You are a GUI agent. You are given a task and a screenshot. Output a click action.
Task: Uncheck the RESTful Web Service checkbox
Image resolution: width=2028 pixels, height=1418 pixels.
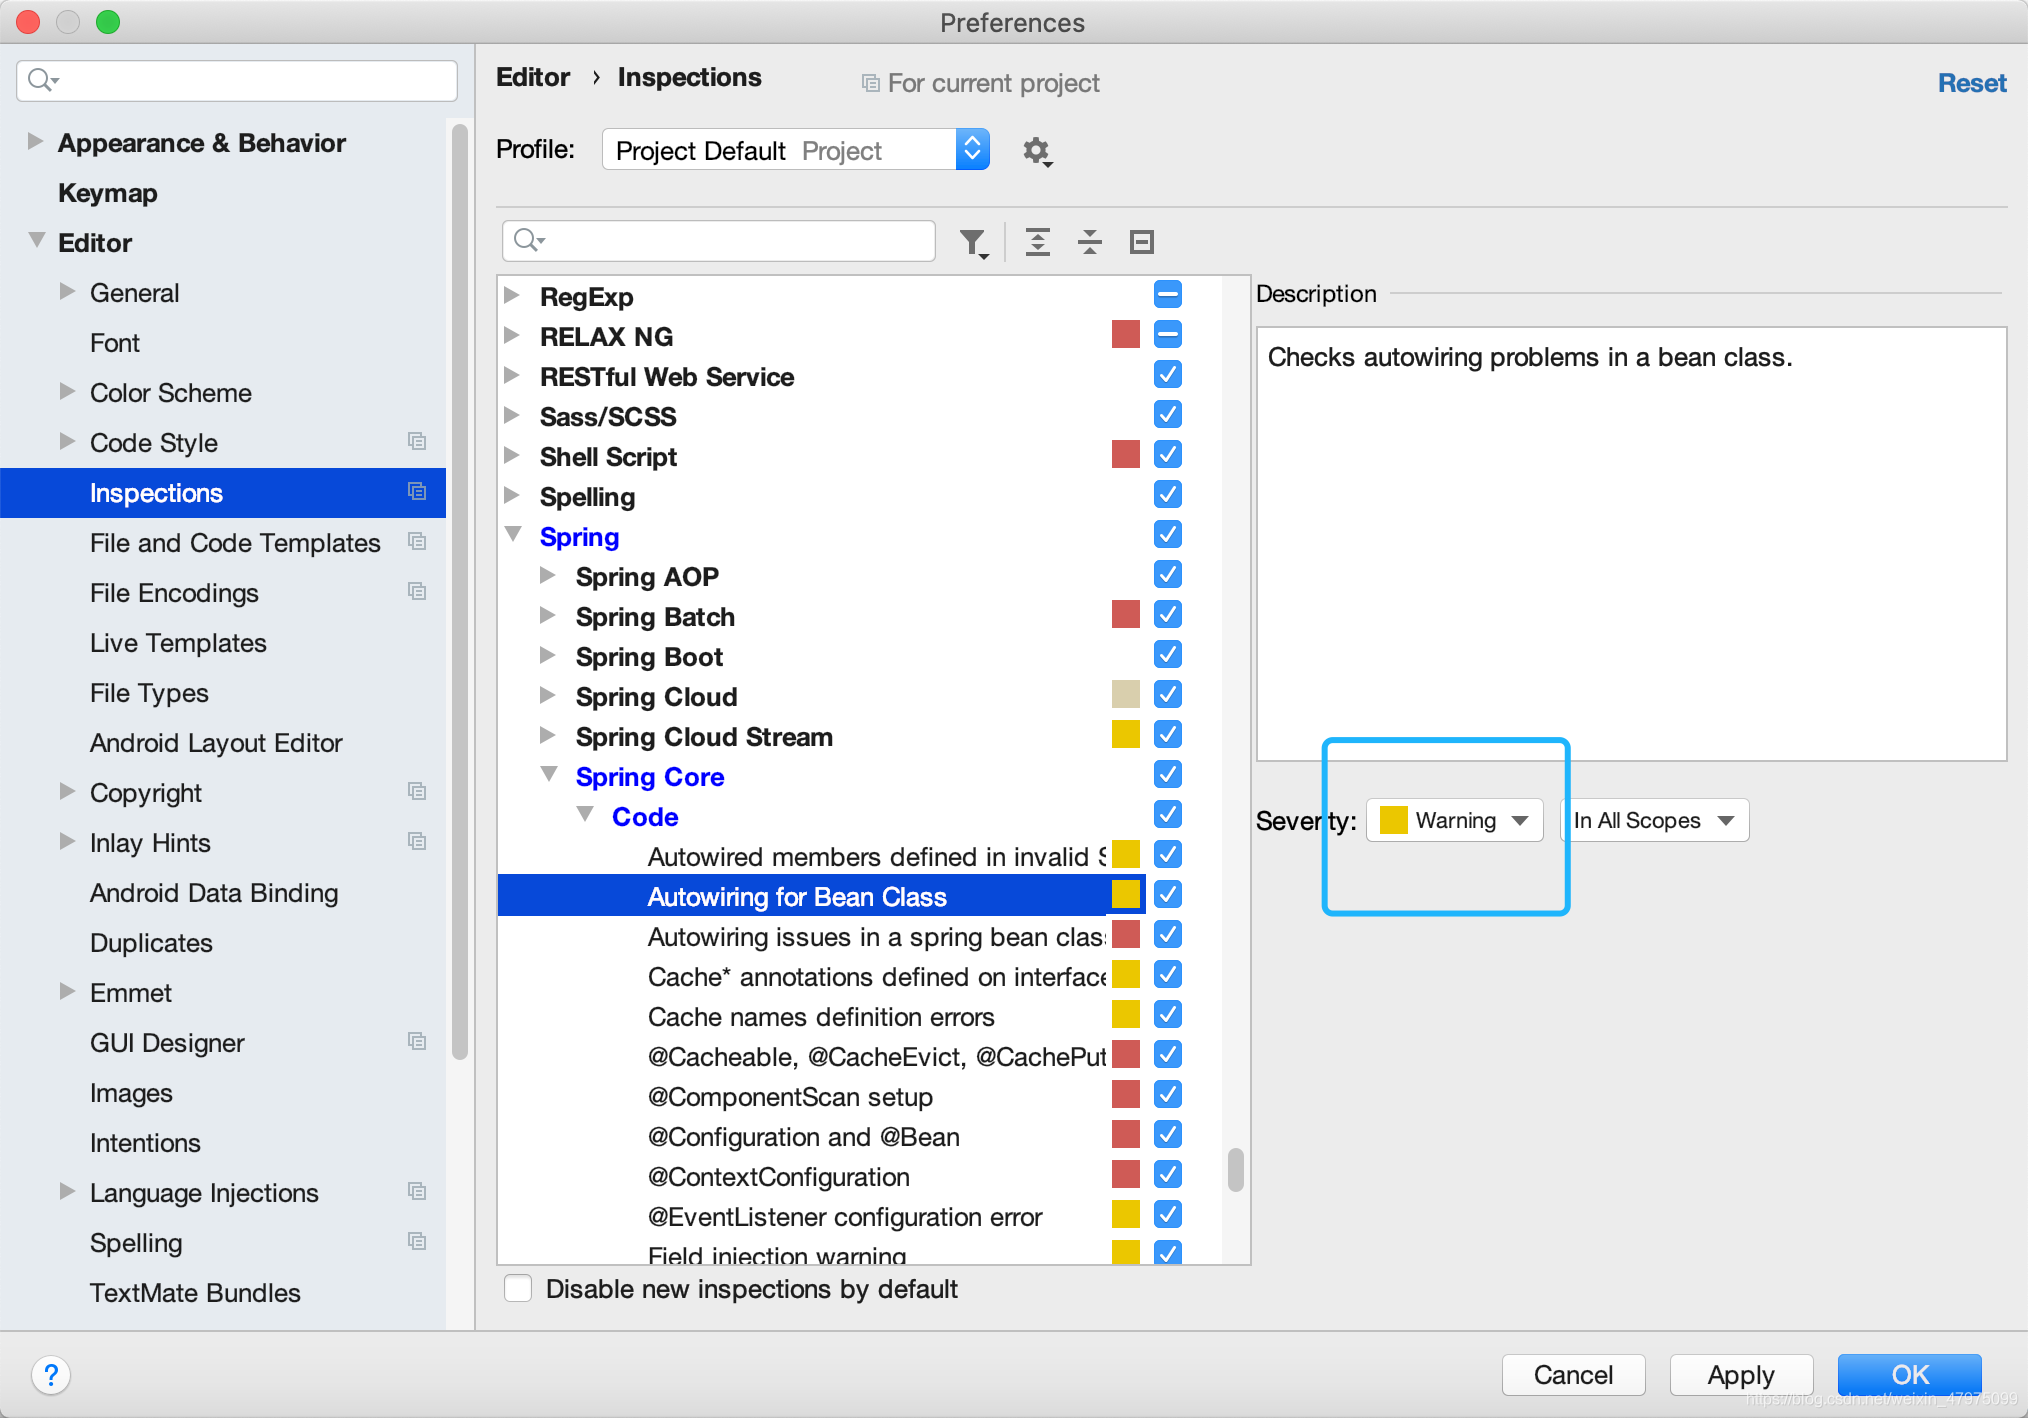(x=1168, y=374)
